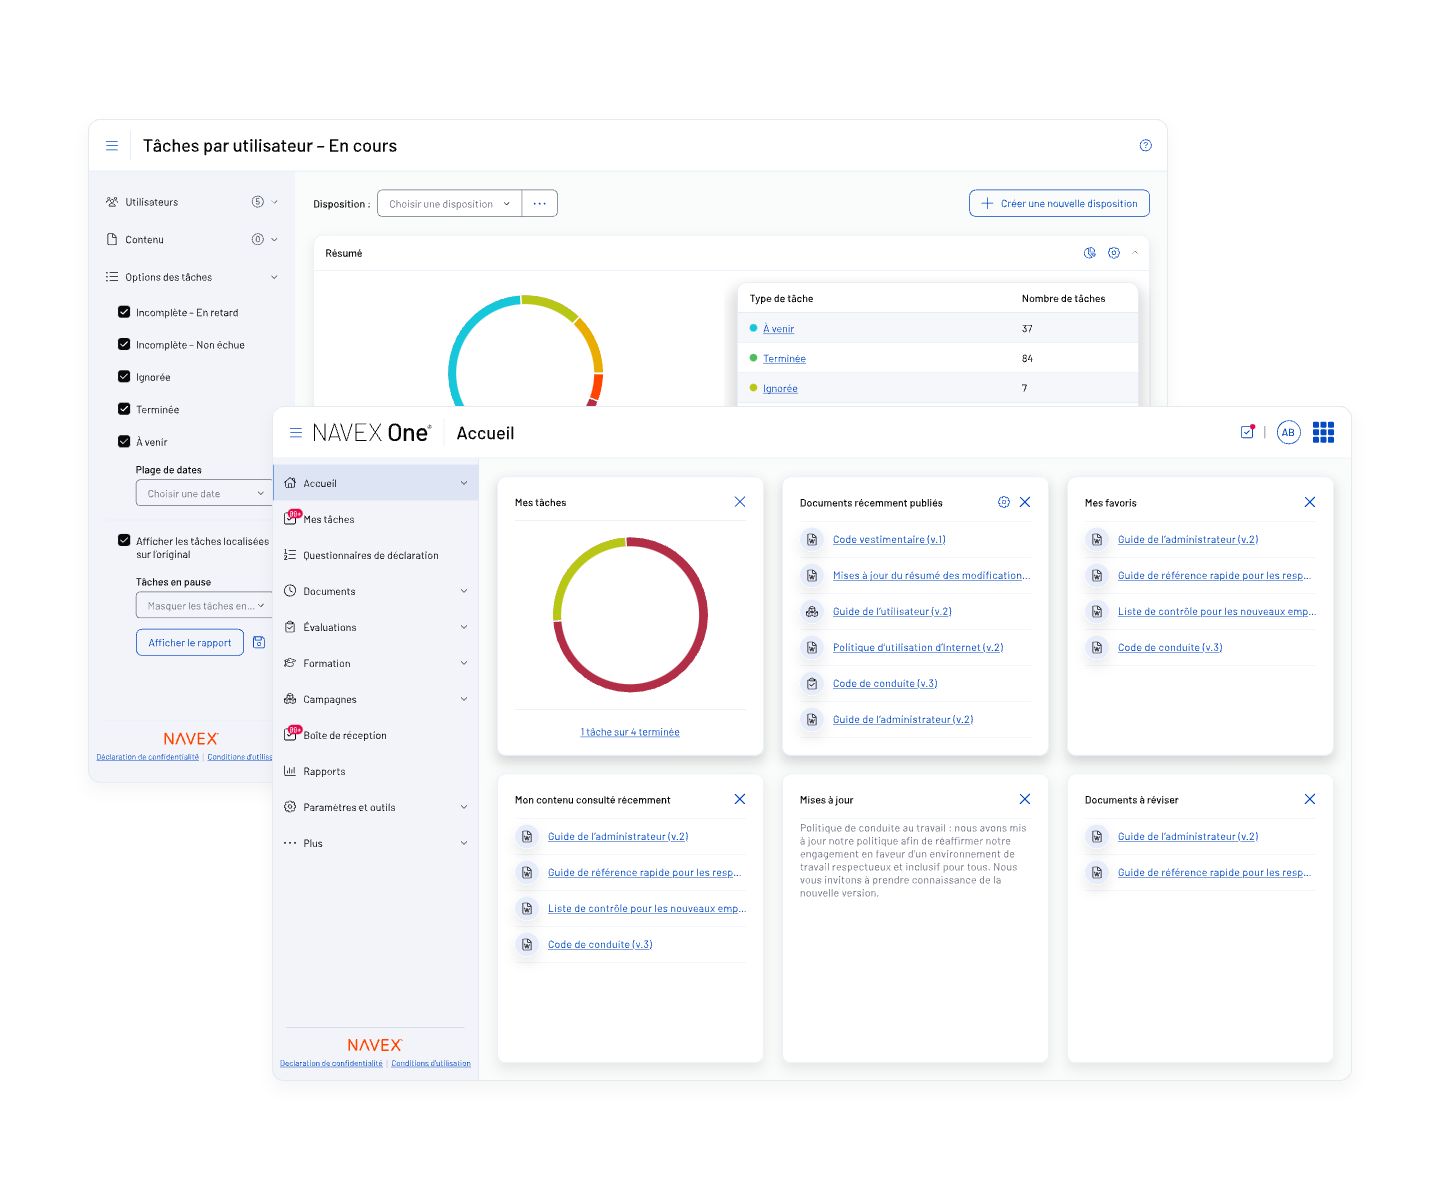1440x1200 pixels.
Task: Click Créer une nouvelle disposition button
Action: [1059, 203]
